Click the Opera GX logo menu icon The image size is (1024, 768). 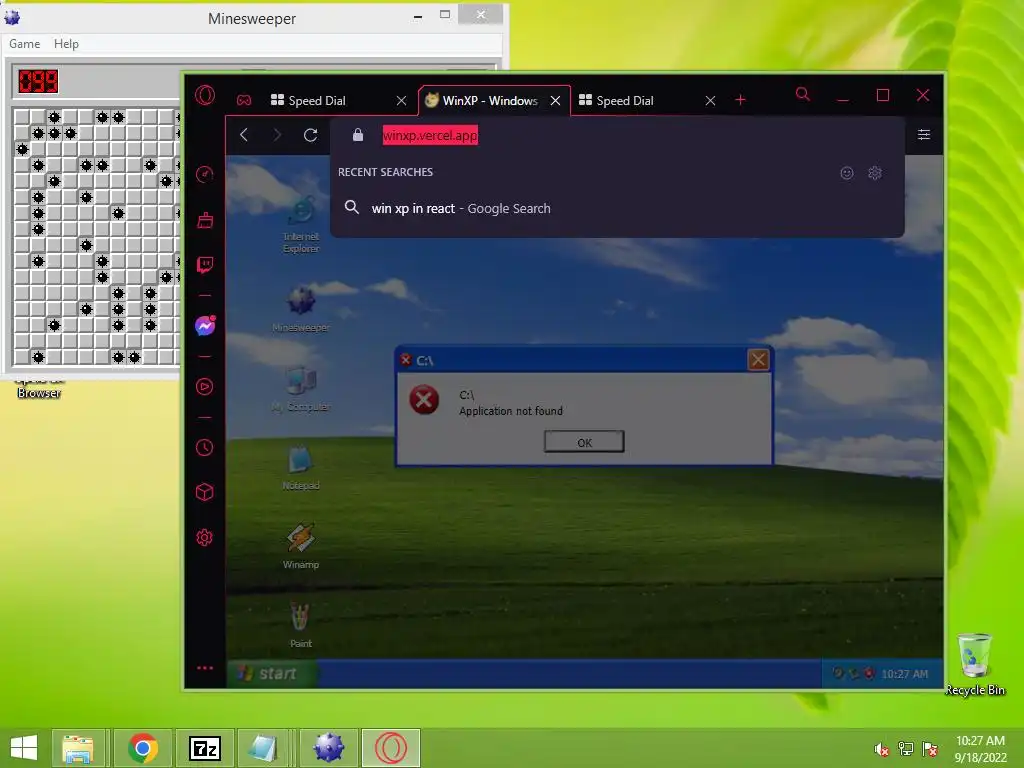(204, 95)
